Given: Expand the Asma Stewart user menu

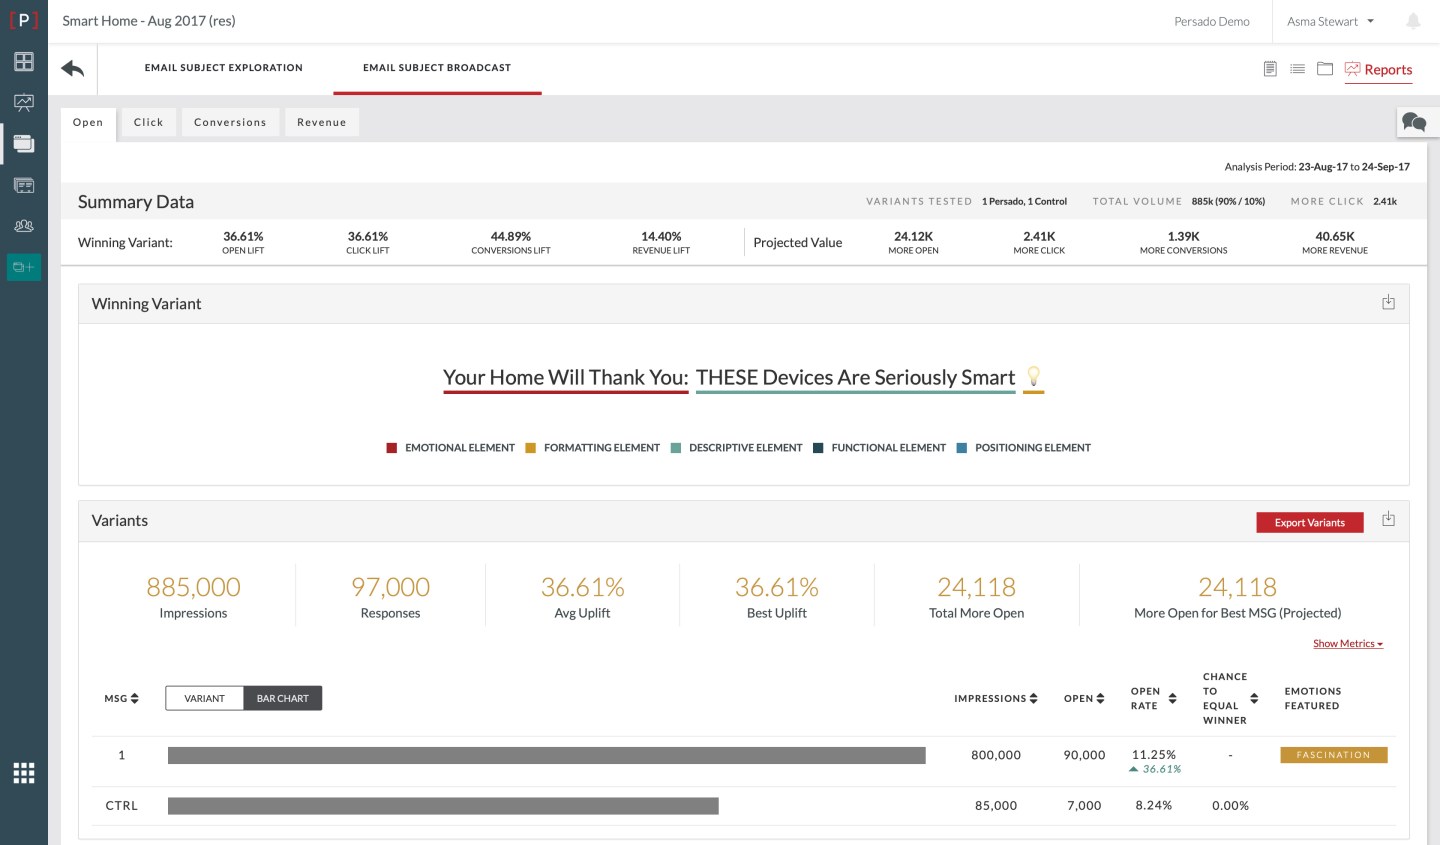Looking at the screenshot, I should click(x=1330, y=21).
